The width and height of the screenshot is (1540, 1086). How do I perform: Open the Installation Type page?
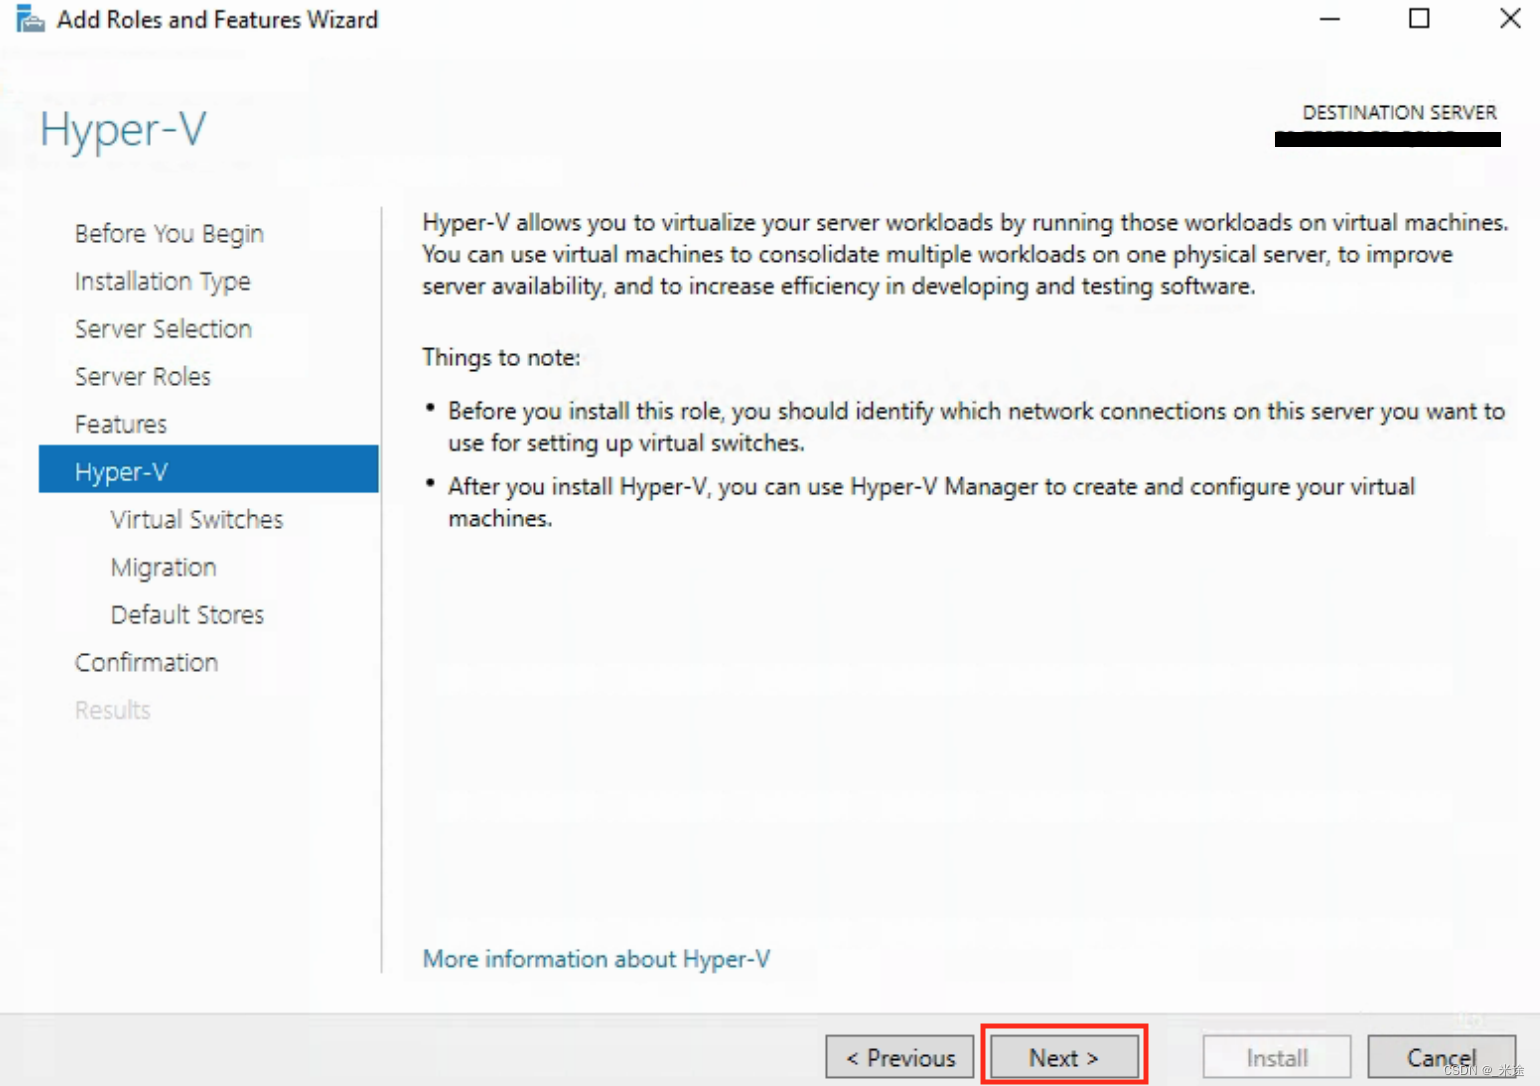coord(162,281)
